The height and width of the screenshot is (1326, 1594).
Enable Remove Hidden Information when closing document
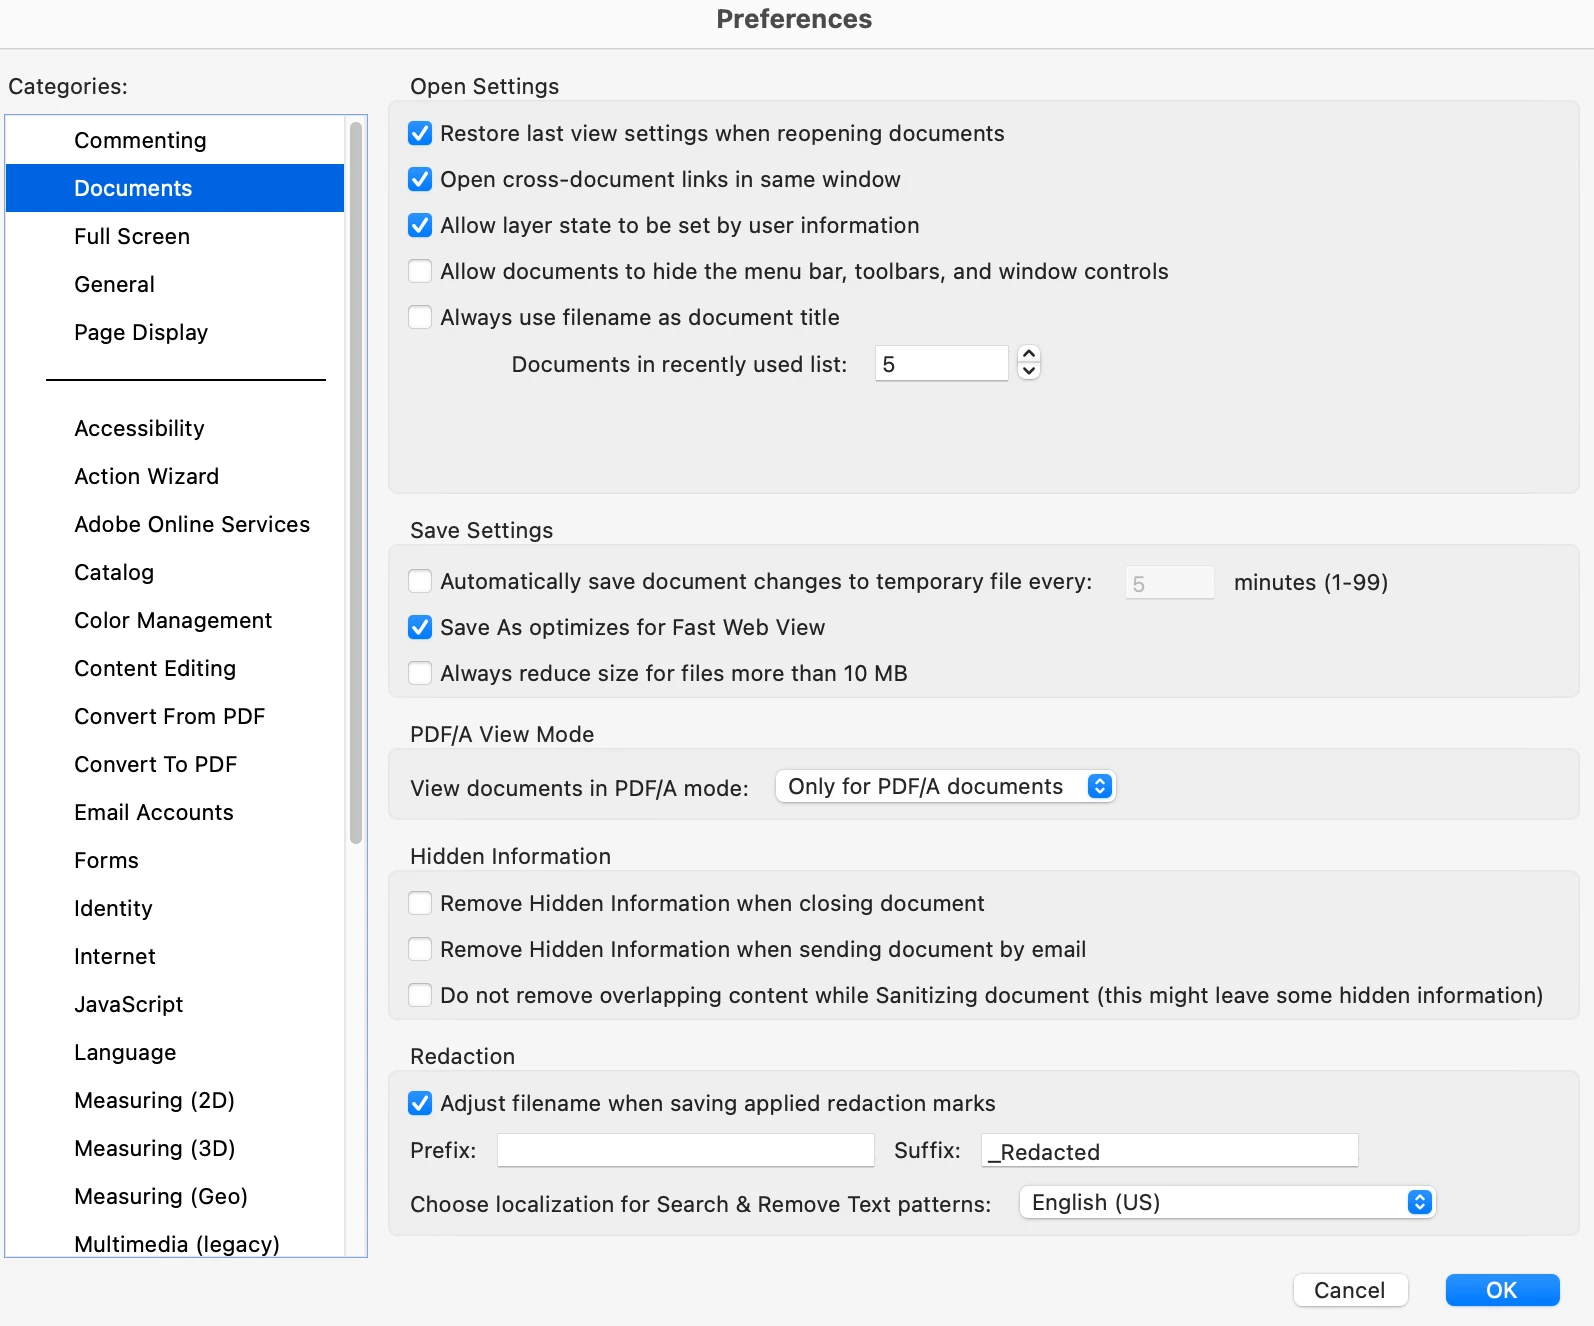[x=420, y=903]
